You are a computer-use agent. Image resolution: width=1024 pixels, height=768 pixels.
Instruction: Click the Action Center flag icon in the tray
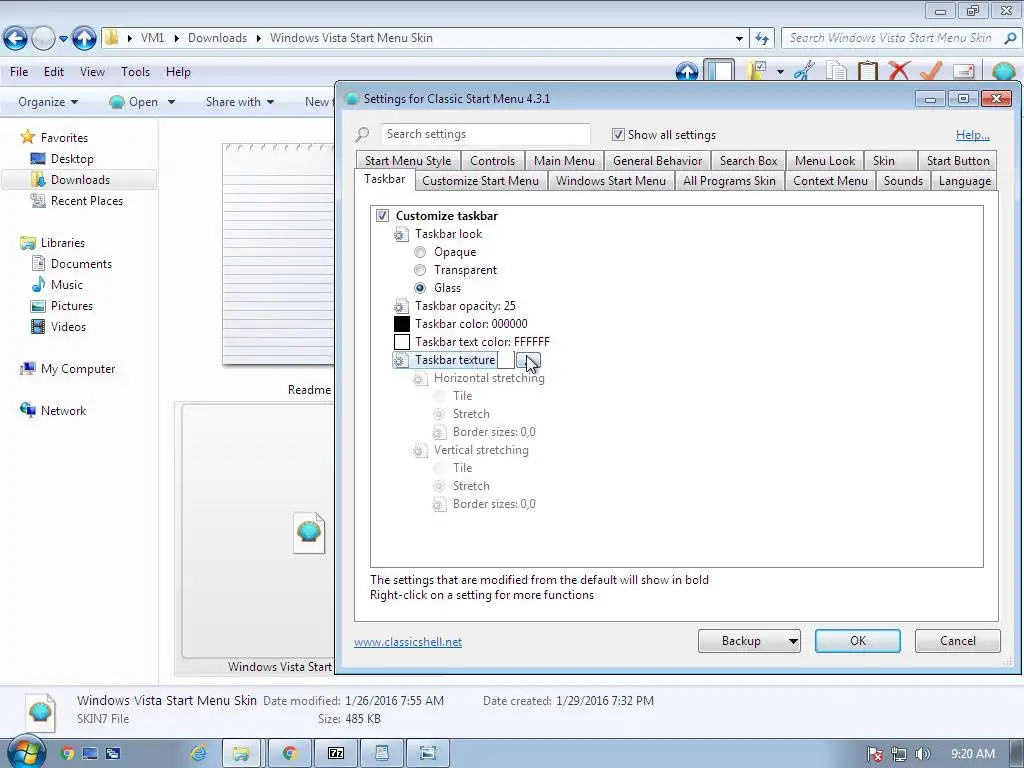point(875,754)
